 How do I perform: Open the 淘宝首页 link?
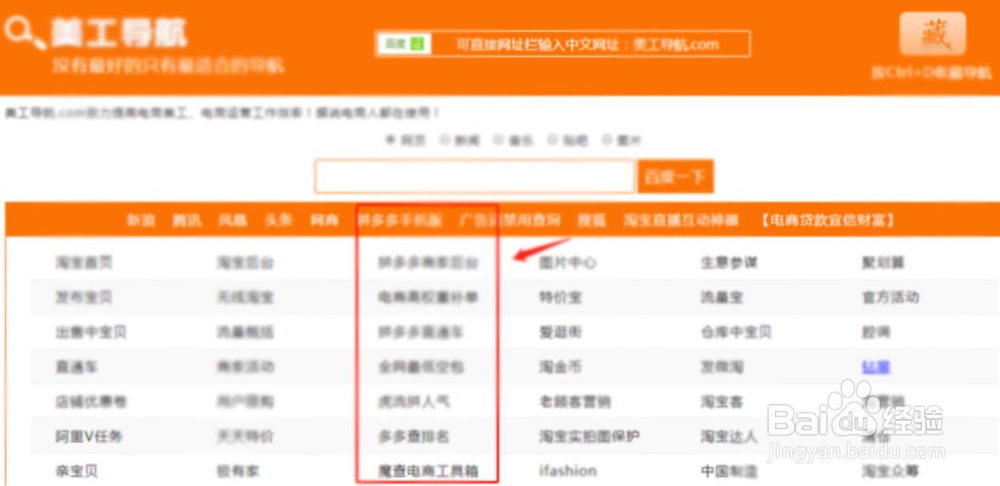click(x=84, y=262)
